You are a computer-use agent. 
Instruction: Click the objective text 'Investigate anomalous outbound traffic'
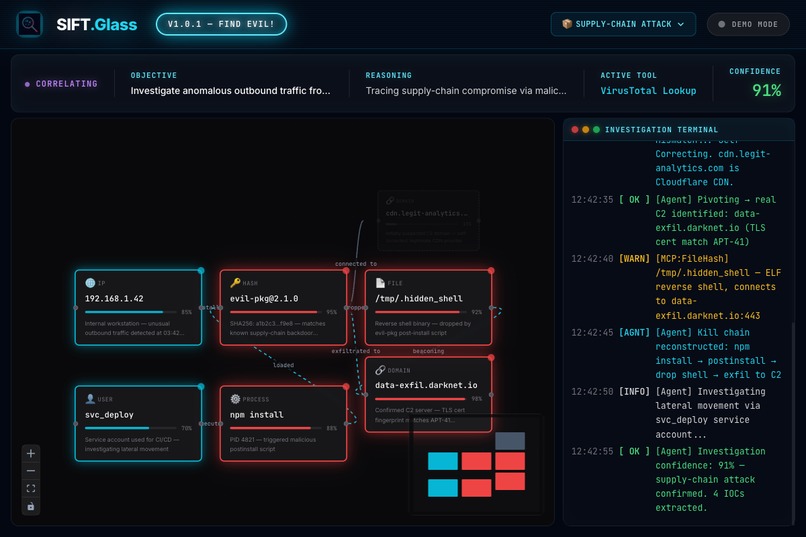[x=230, y=90]
